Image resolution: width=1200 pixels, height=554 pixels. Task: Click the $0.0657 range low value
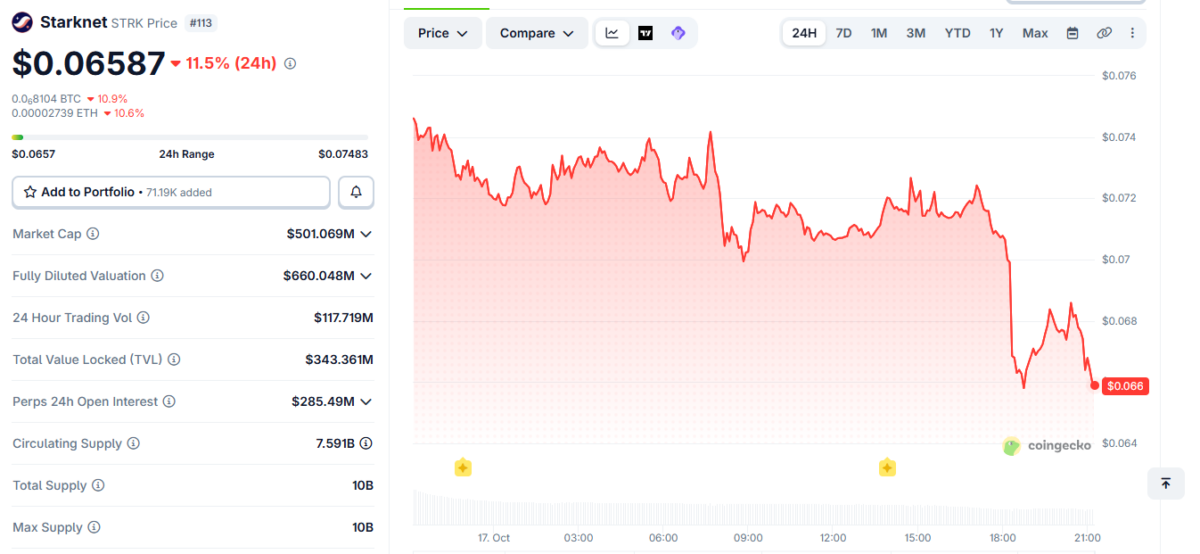click(34, 154)
